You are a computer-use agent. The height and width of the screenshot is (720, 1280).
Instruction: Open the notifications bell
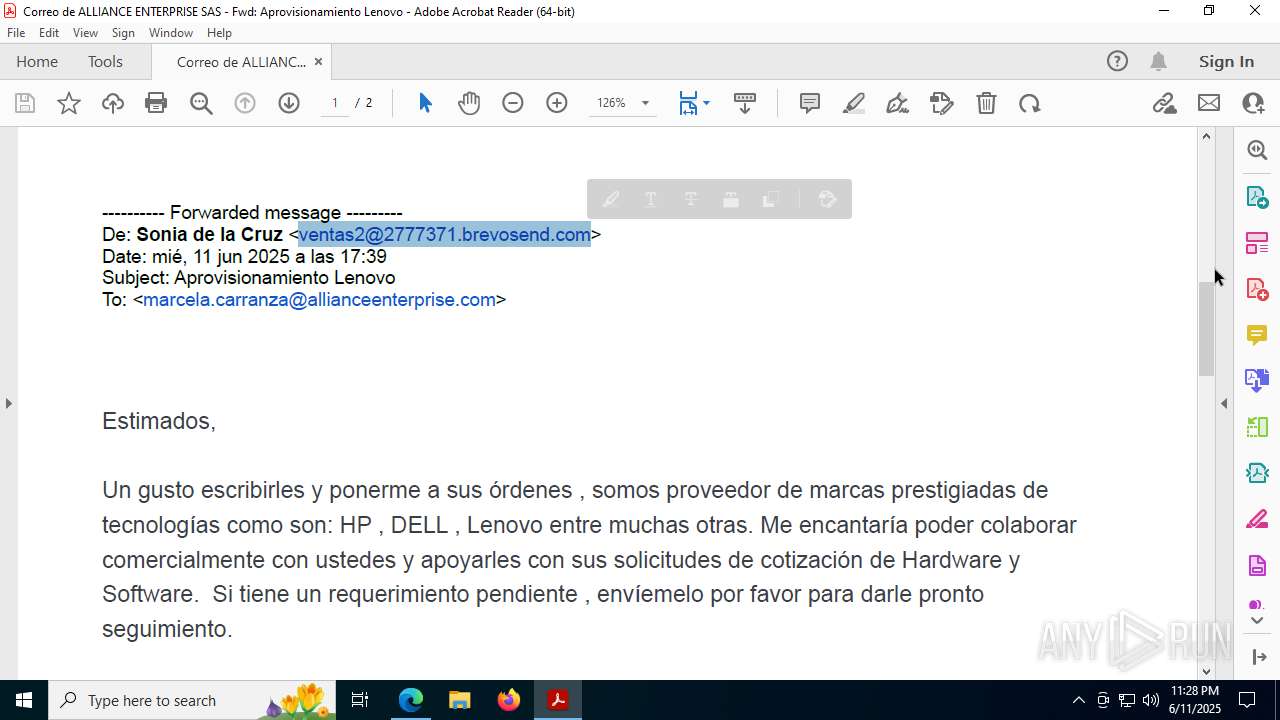[1158, 61]
